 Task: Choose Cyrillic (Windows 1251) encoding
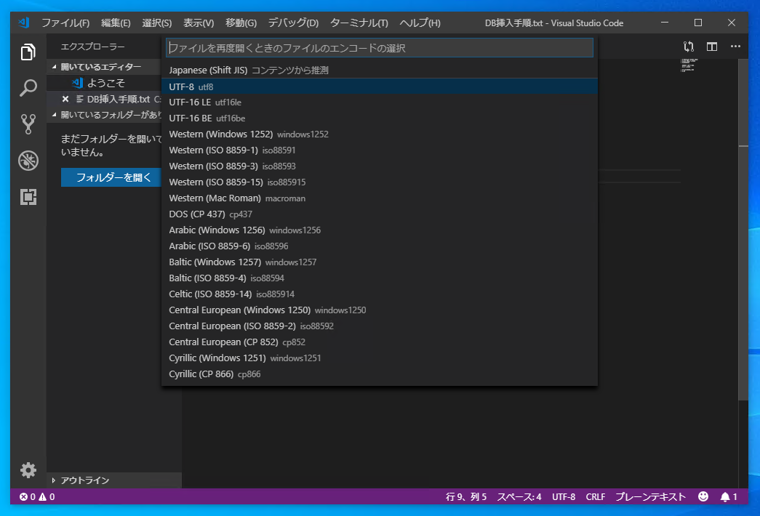tap(380, 358)
